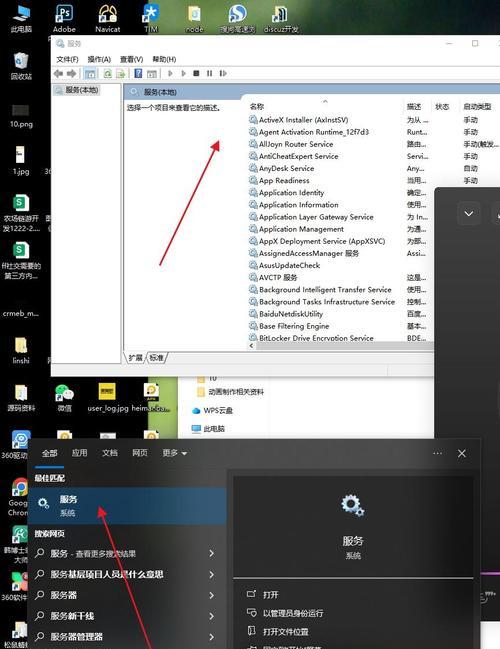Click the stop service square icon
500x649 pixels.
click(x=196, y=74)
